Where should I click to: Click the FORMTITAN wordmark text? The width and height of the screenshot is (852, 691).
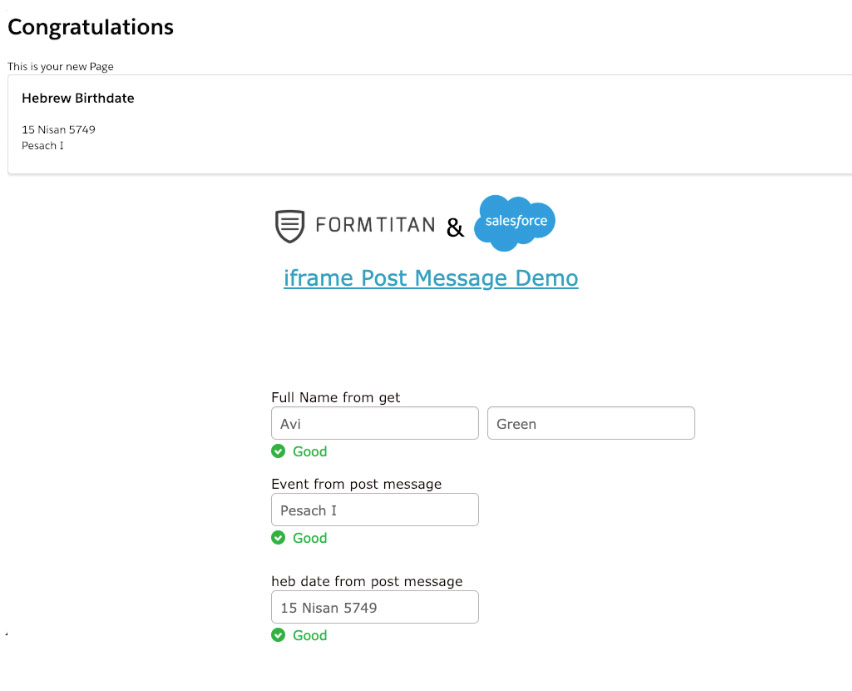click(x=375, y=226)
